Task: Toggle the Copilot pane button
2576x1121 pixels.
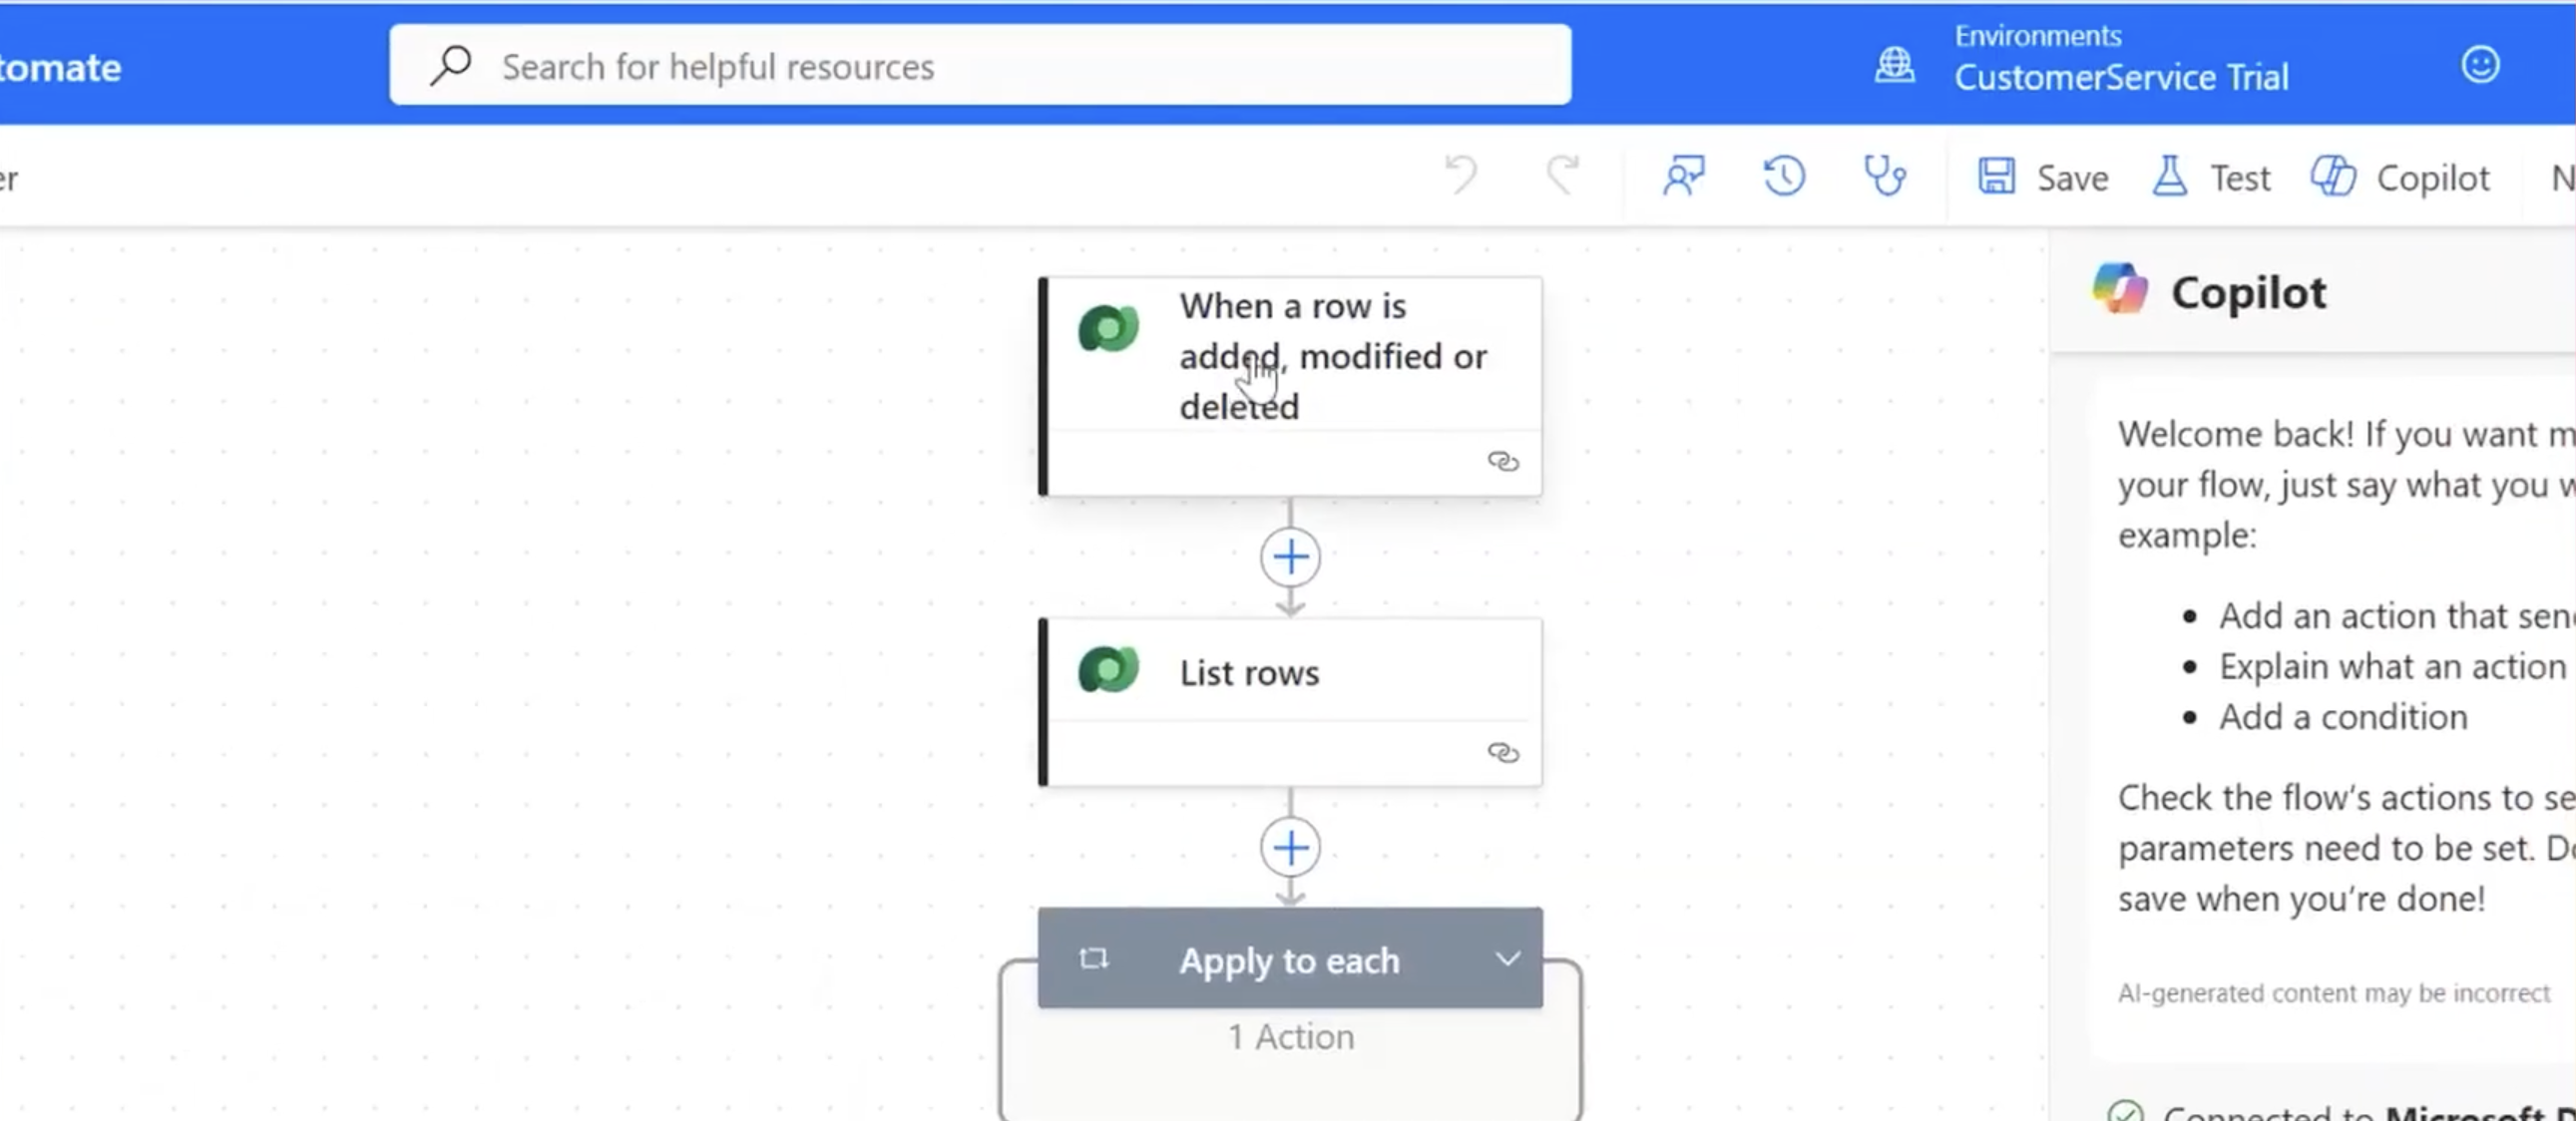Action: pos(2400,177)
